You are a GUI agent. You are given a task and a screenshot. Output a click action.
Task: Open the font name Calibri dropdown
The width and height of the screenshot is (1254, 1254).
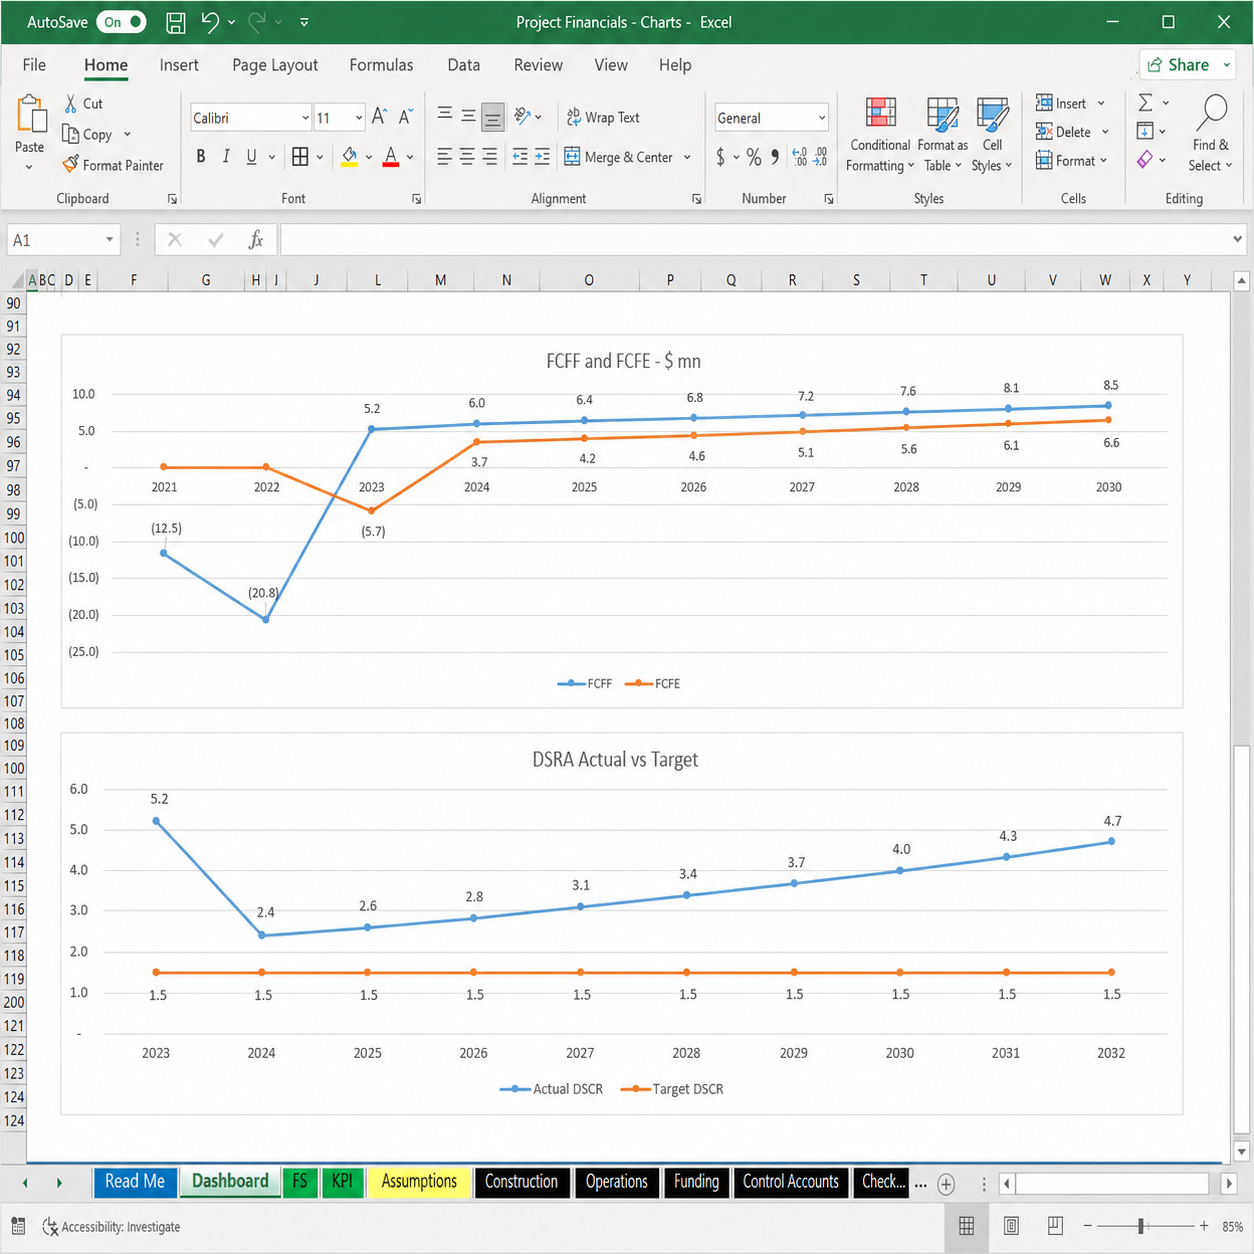coord(305,118)
